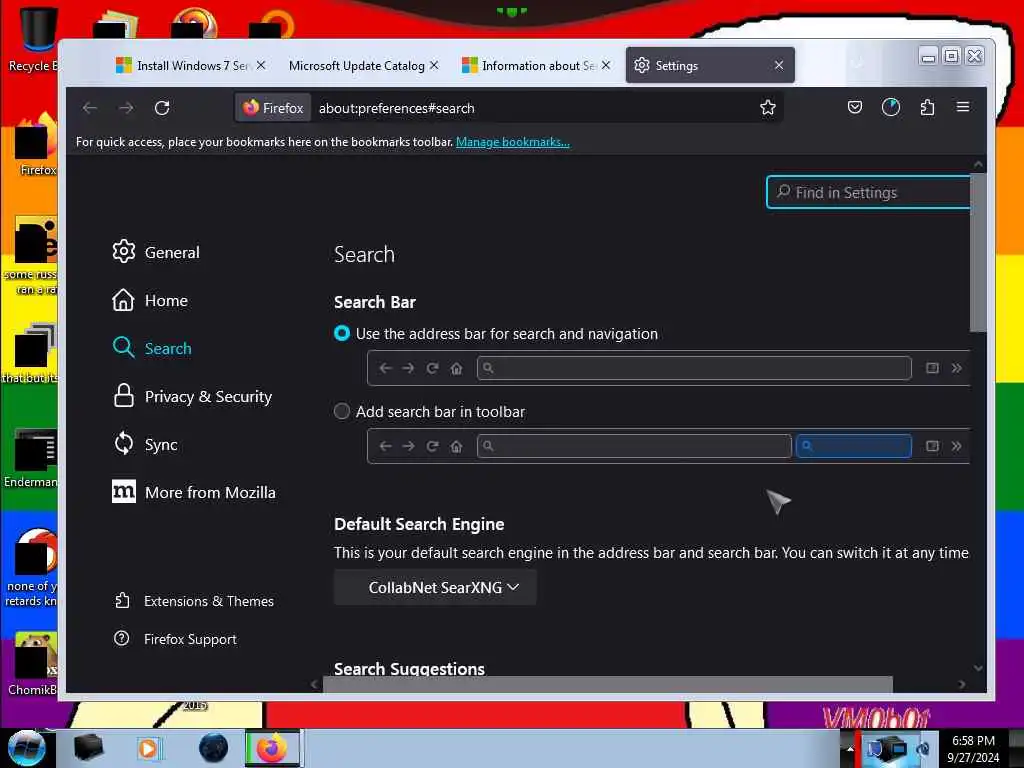The height and width of the screenshot is (768, 1024).
Task: Close the Install Windows 7 tab
Action: [261, 65]
